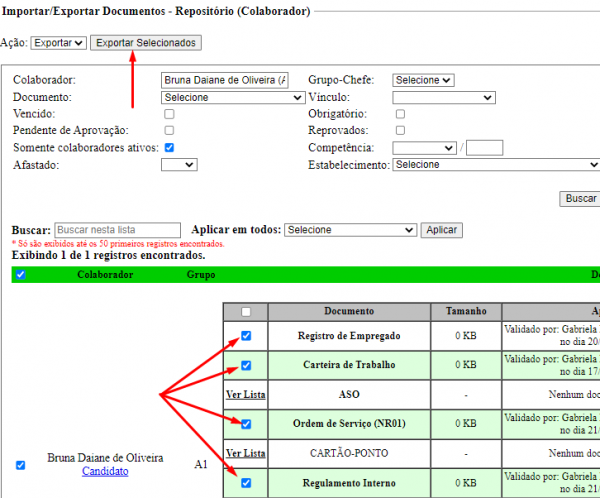Open the Afastado dropdown

pyautogui.click(x=178, y=165)
